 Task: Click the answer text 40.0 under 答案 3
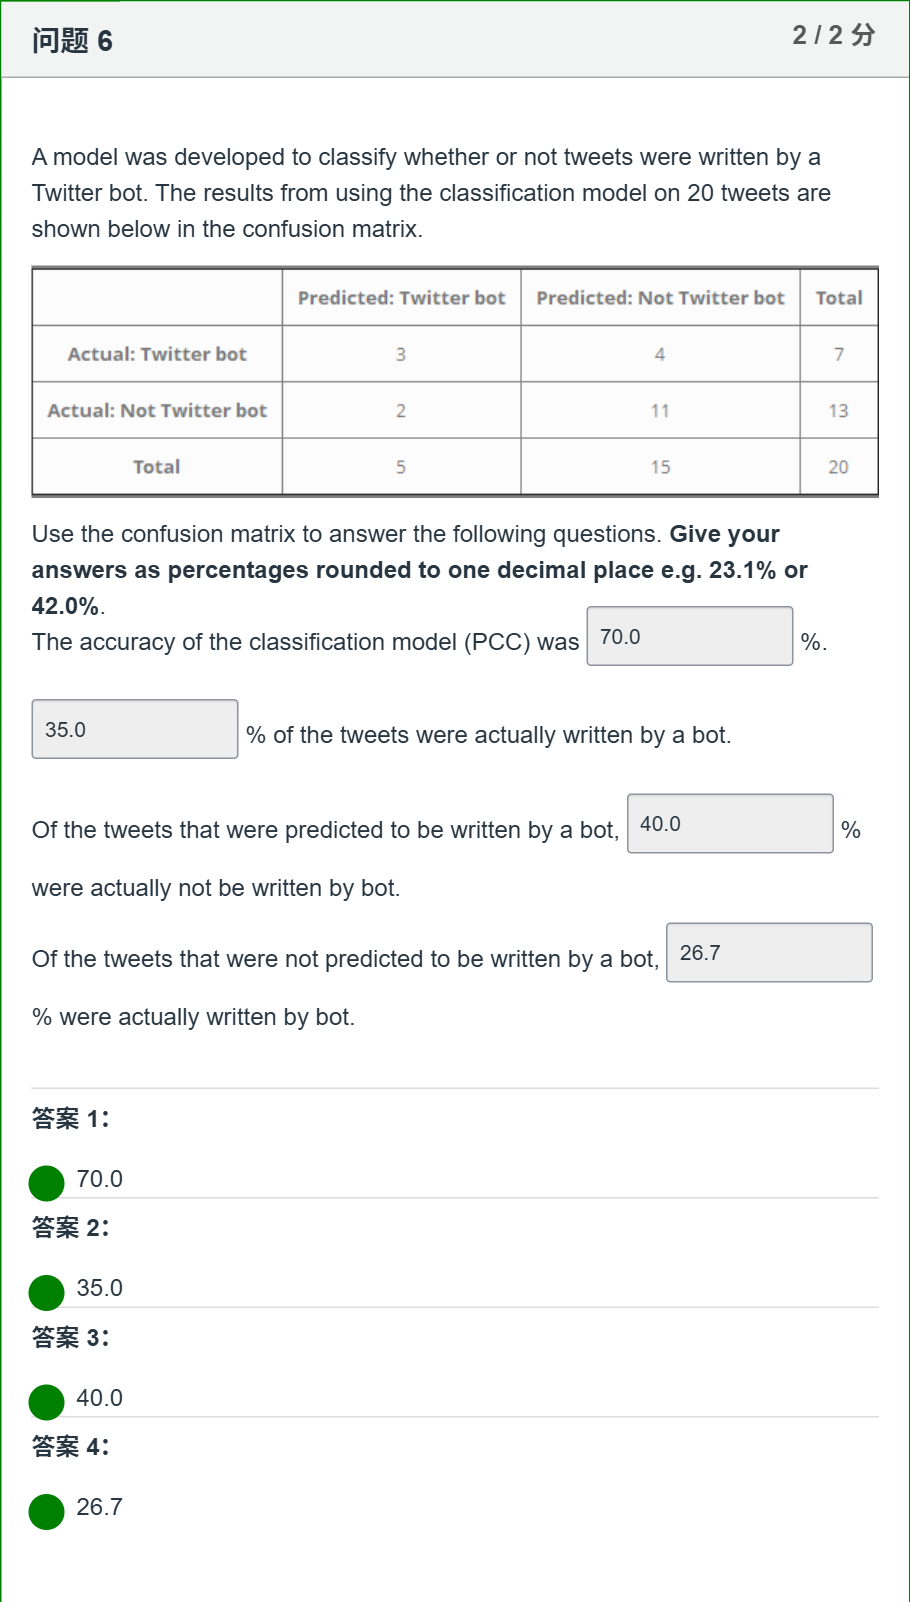[x=99, y=1398]
